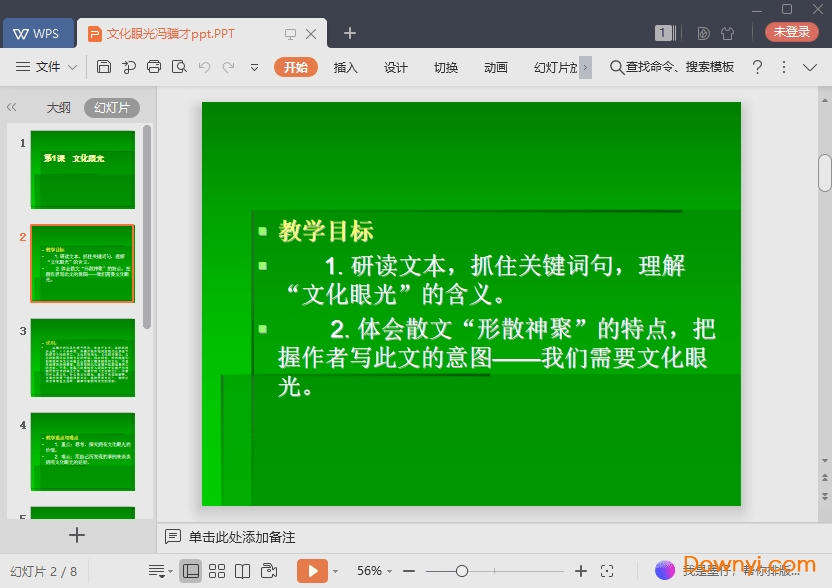Toggle the notes display button
Image resolution: width=832 pixels, height=588 pixels.
coord(157,571)
